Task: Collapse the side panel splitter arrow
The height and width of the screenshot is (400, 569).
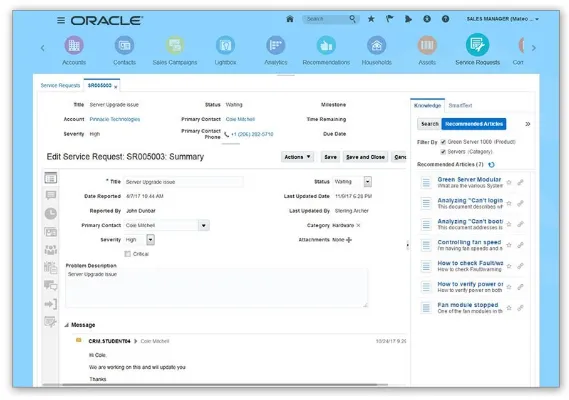Action: tap(408, 246)
